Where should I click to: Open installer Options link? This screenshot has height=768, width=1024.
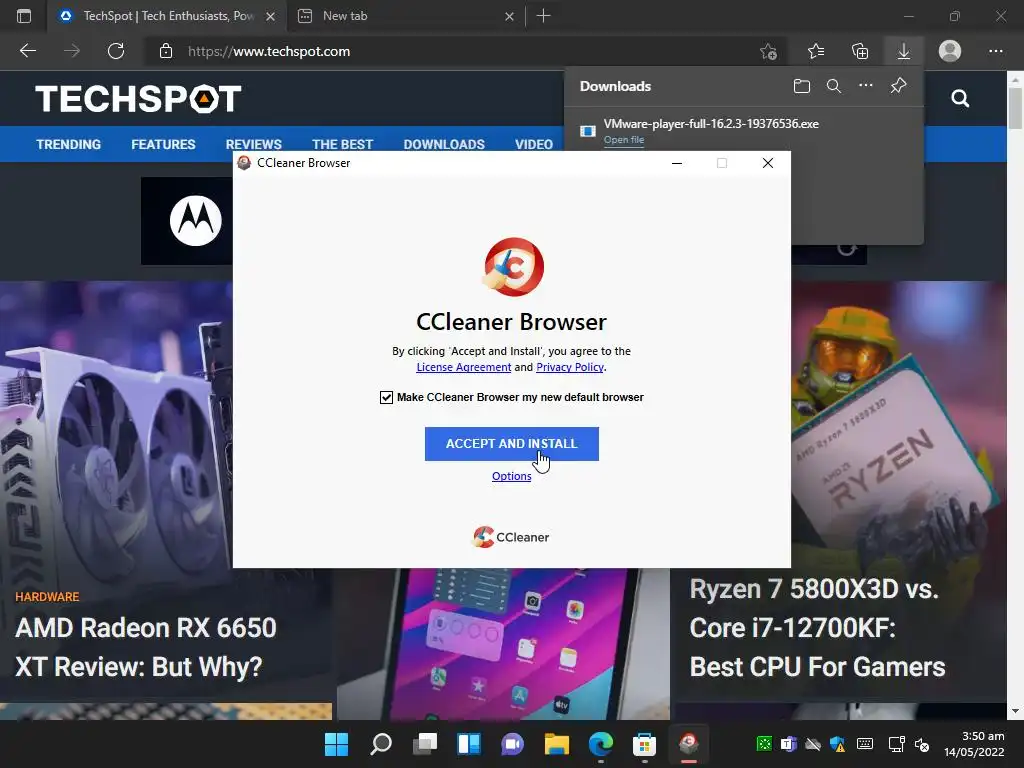(511, 476)
